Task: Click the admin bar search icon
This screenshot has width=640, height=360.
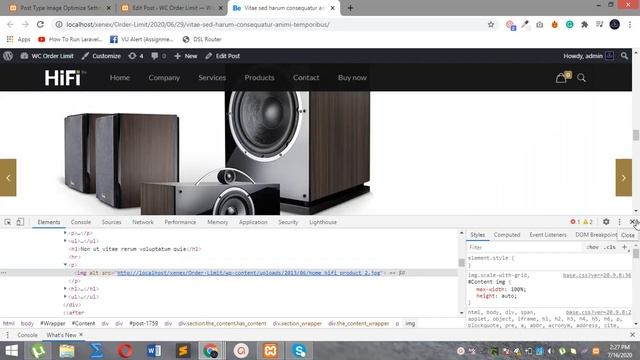Action: [x=624, y=56]
